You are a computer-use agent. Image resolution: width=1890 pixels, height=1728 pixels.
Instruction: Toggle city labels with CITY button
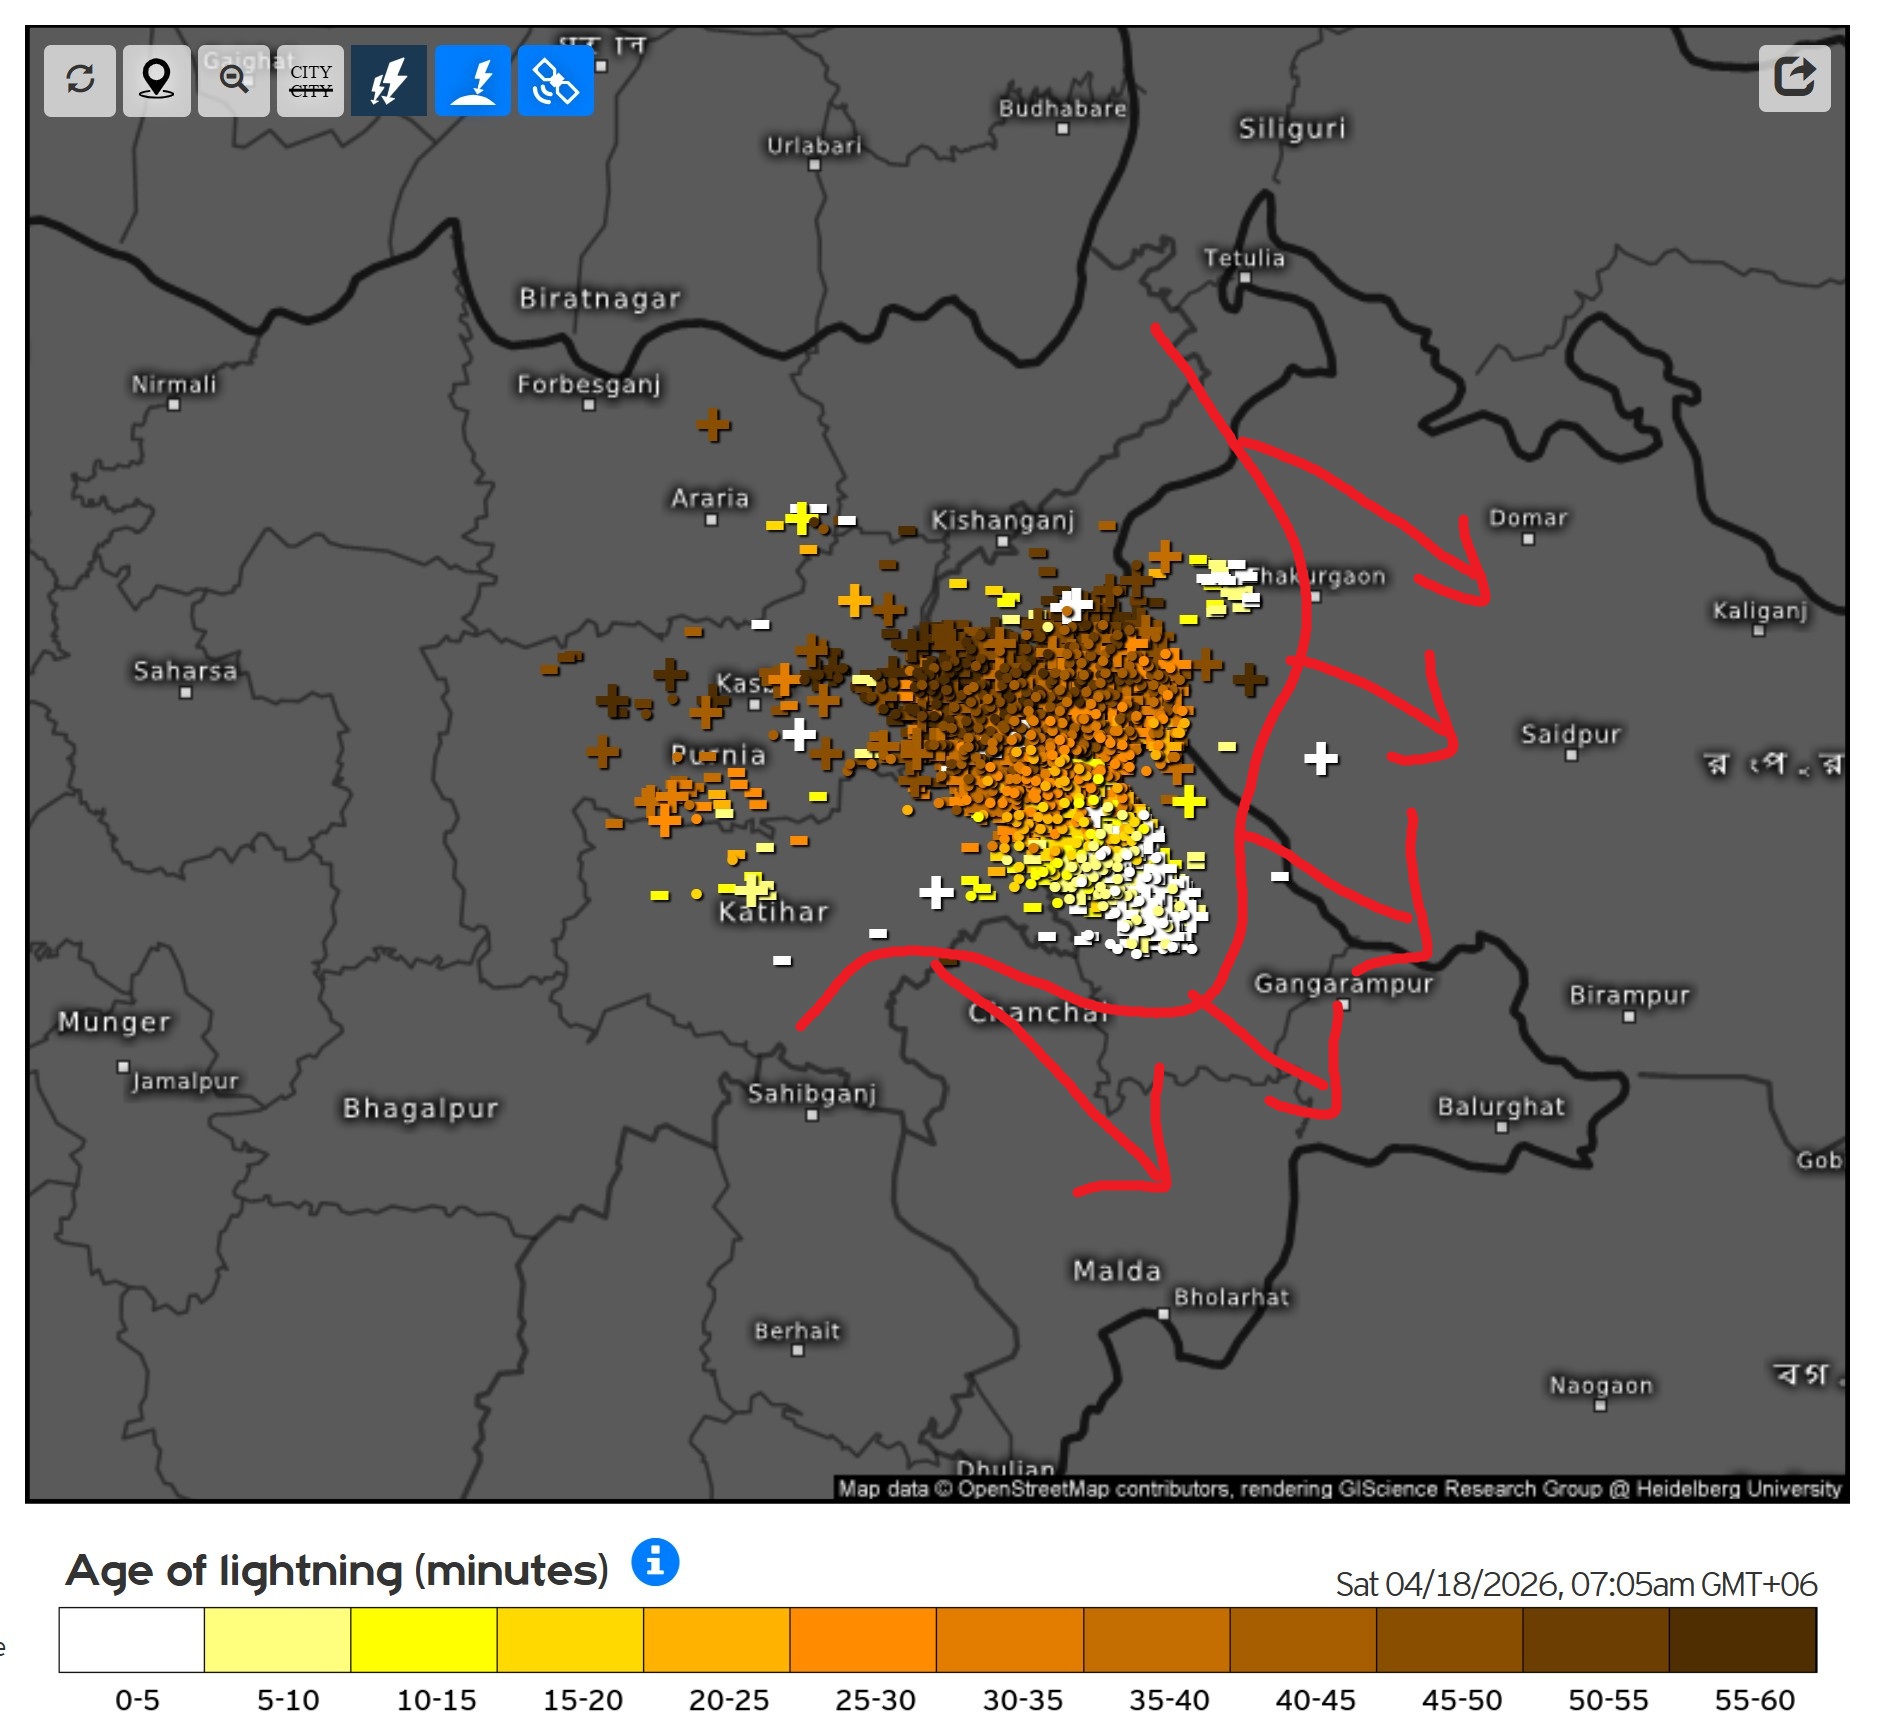pyautogui.click(x=311, y=80)
